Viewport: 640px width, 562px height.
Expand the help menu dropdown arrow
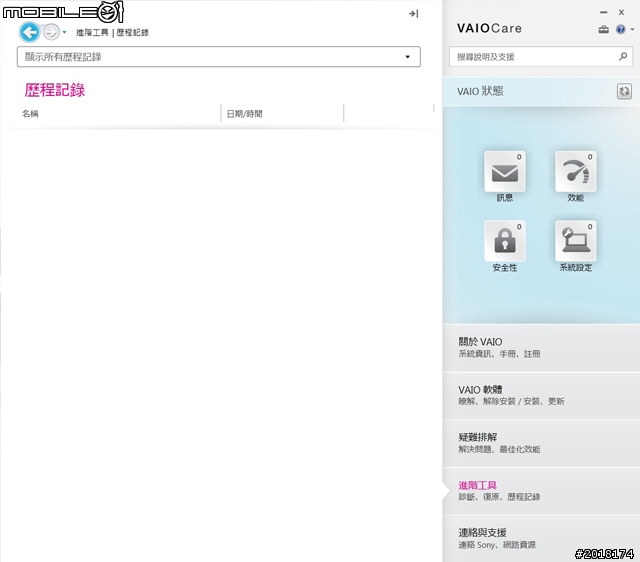pos(632,29)
